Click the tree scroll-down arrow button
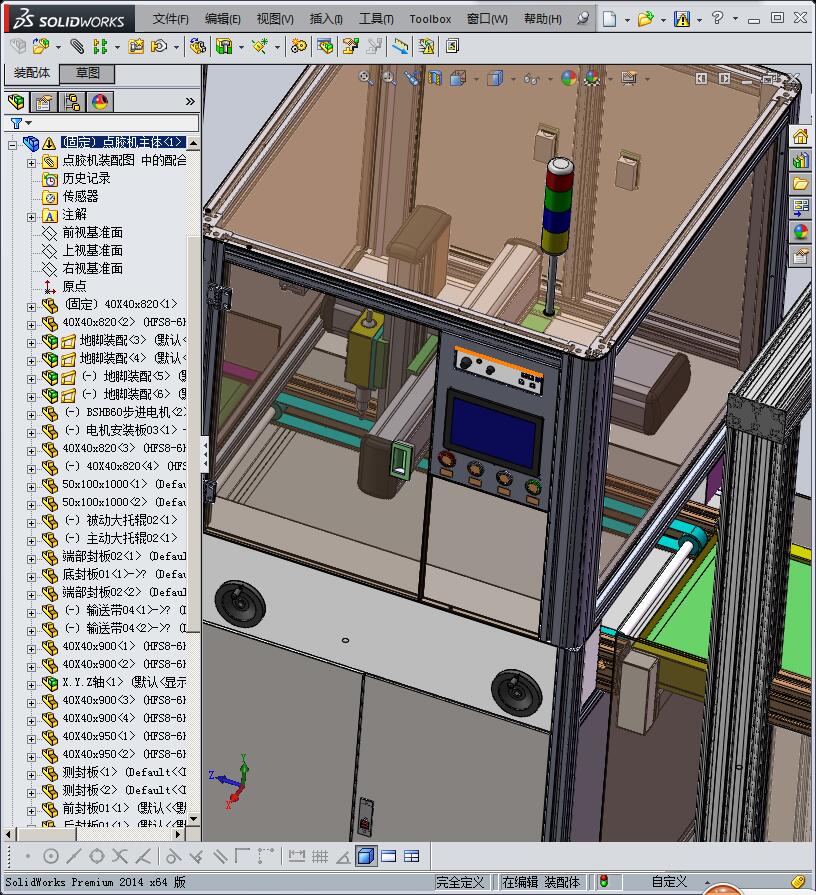 pos(193,819)
